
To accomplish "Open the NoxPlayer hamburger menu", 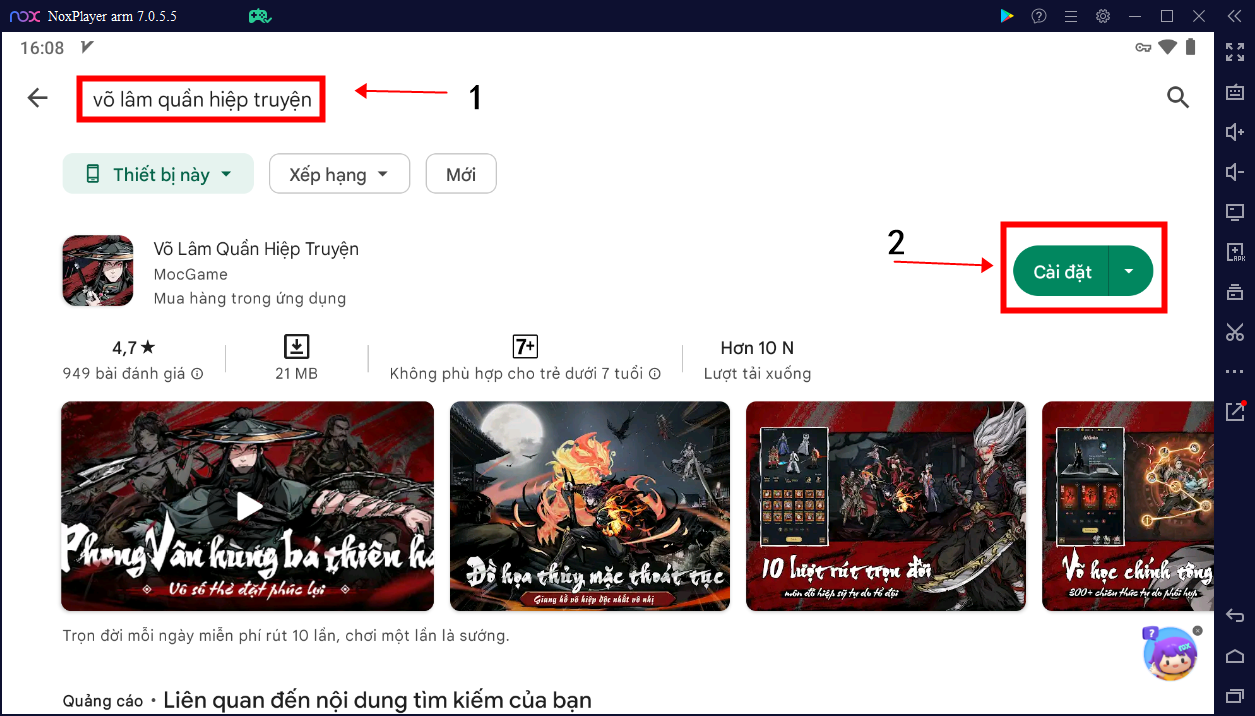I will tap(1069, 16).
